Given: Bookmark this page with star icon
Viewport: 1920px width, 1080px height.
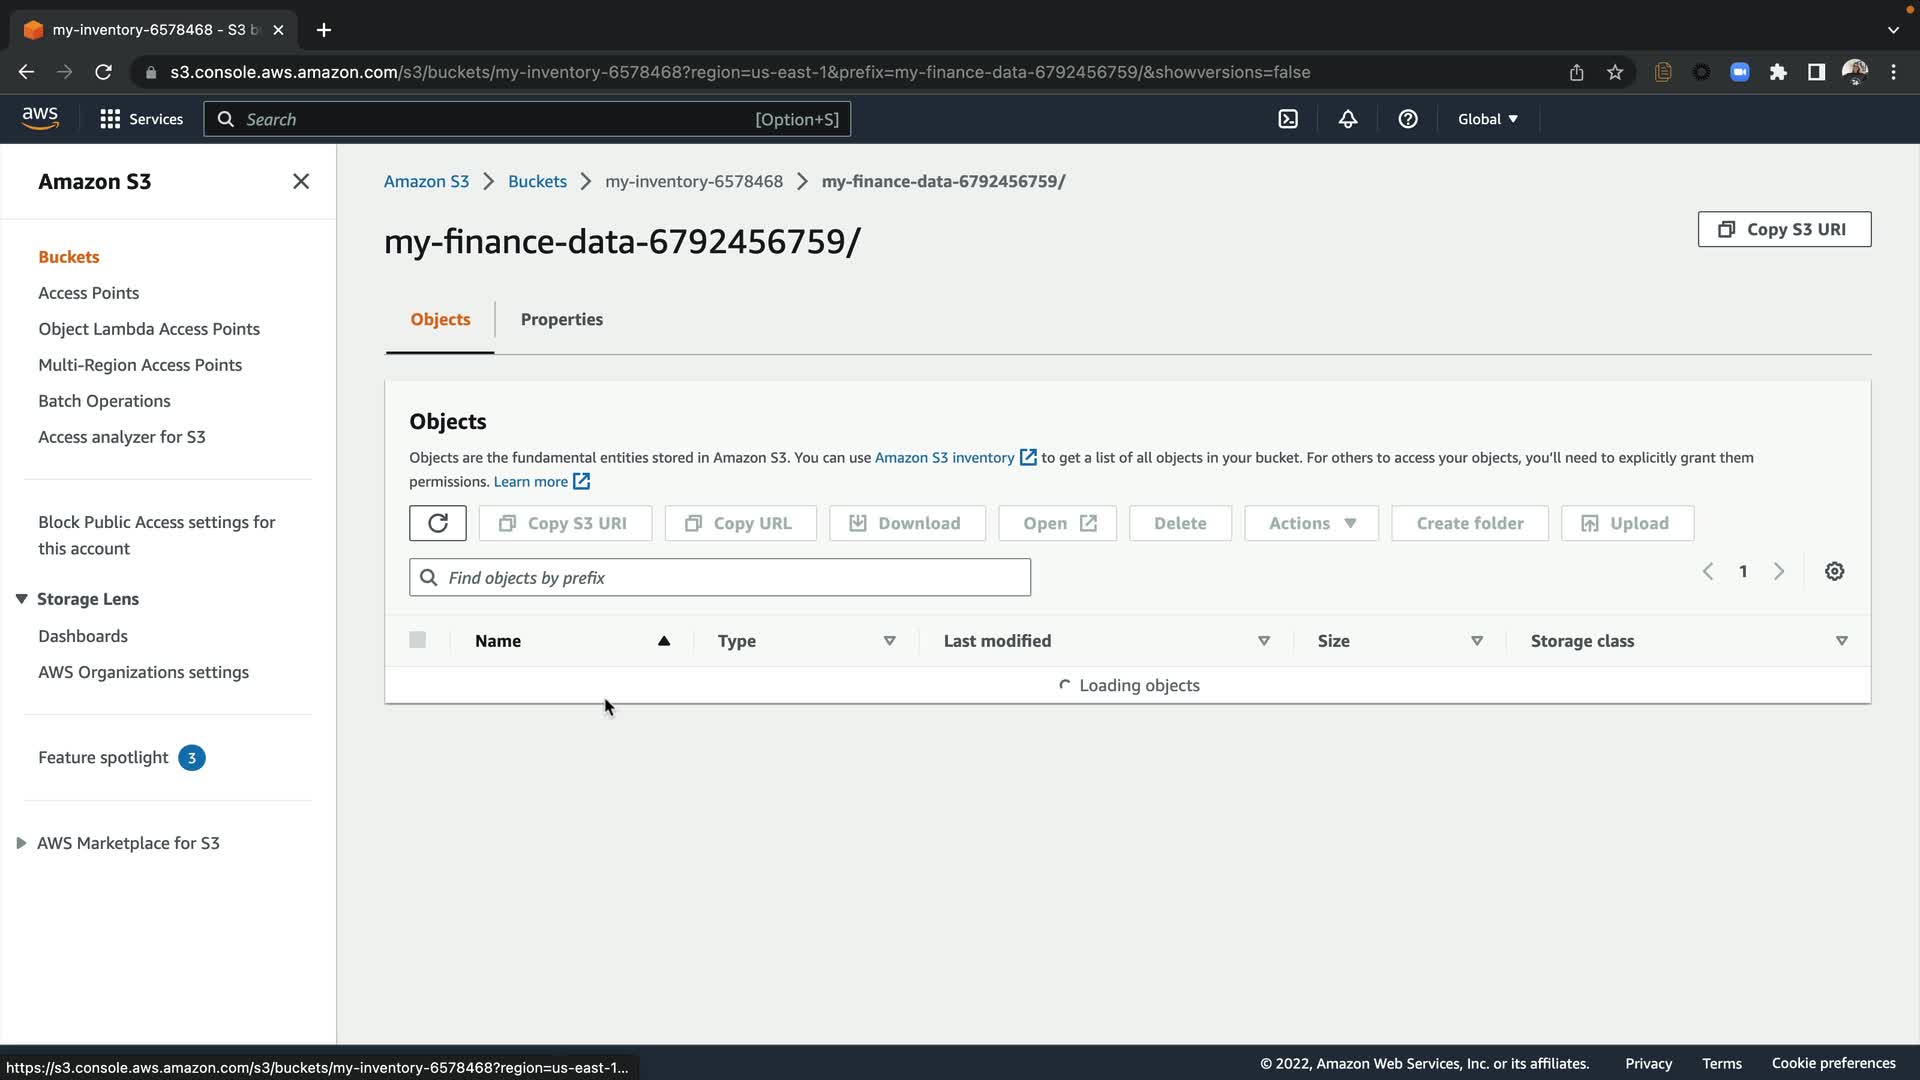Looking at the screenshot, I should (1615, 72).
